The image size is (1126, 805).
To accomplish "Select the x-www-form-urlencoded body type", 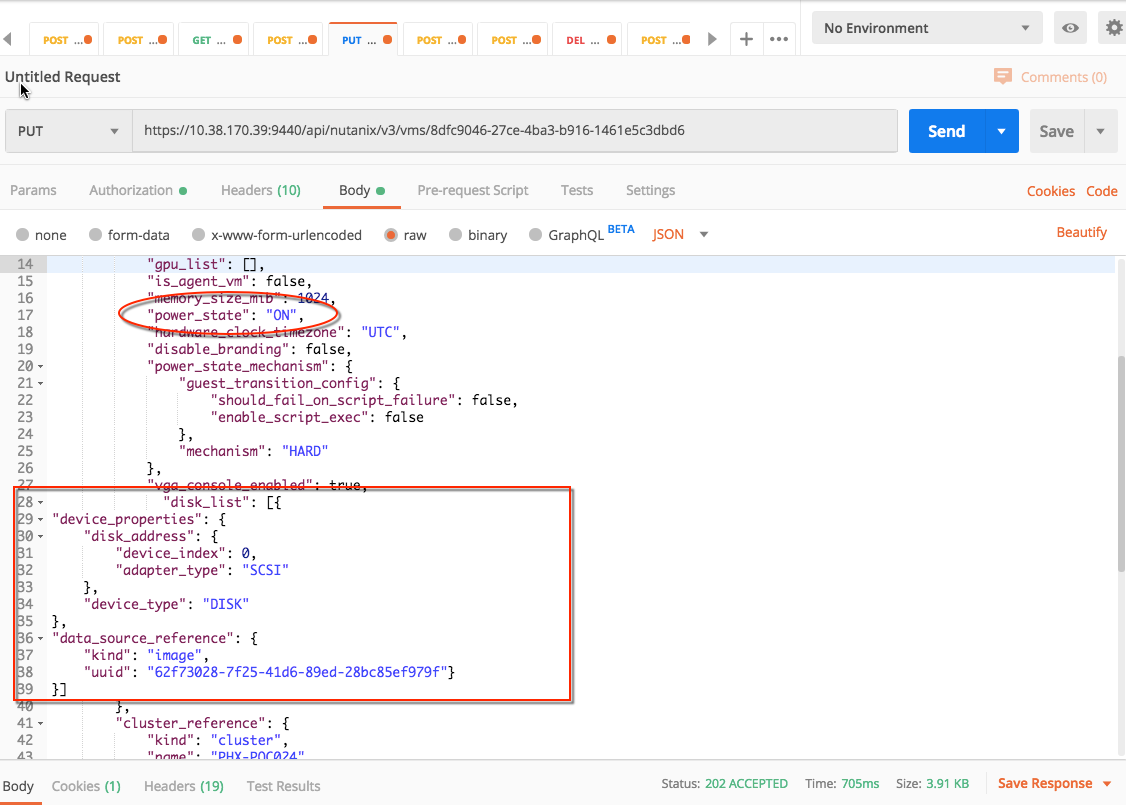I will point(198,235).
